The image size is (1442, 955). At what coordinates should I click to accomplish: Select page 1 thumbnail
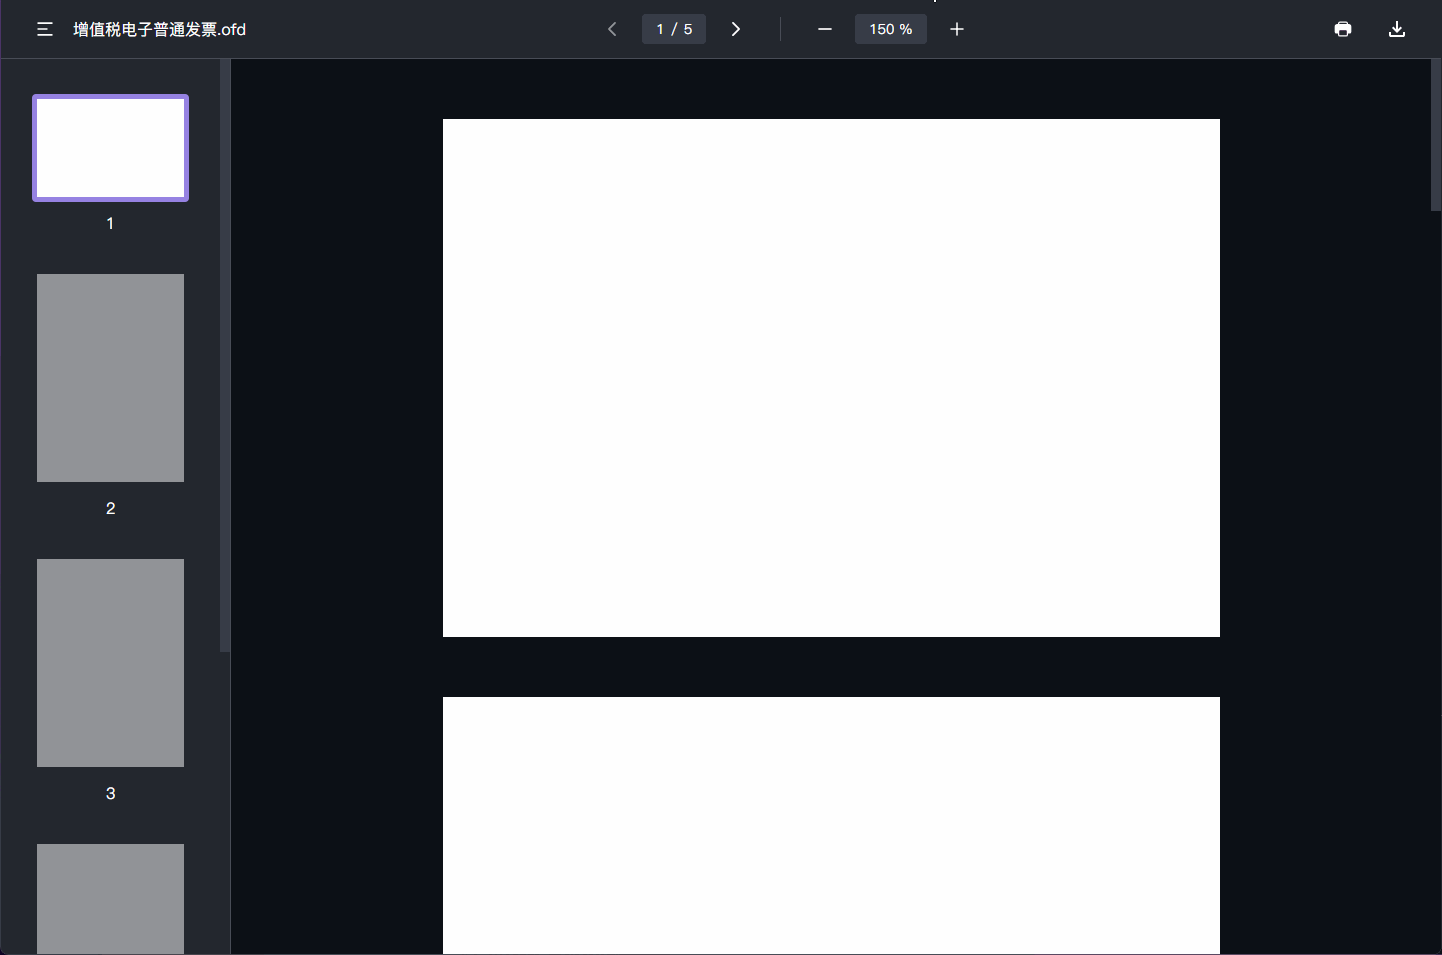pos(110,148)
